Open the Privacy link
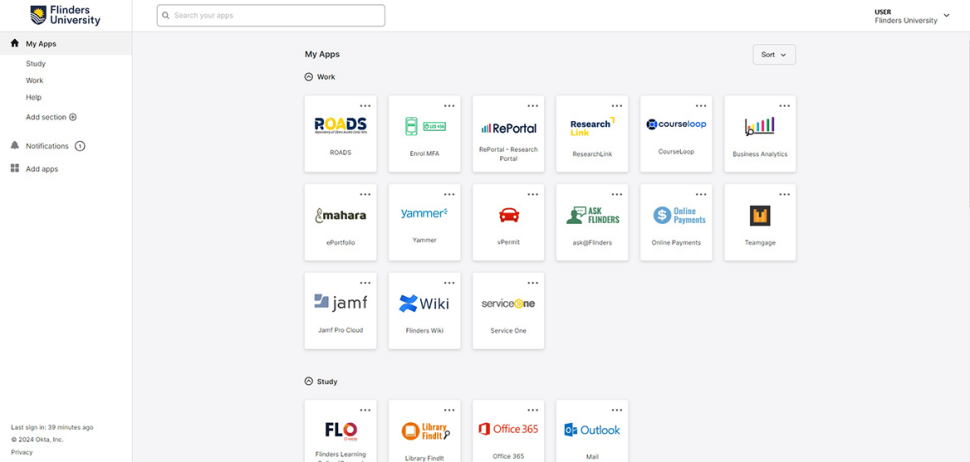The width and height of the screenshot is (970, 462). pos(22,452)
